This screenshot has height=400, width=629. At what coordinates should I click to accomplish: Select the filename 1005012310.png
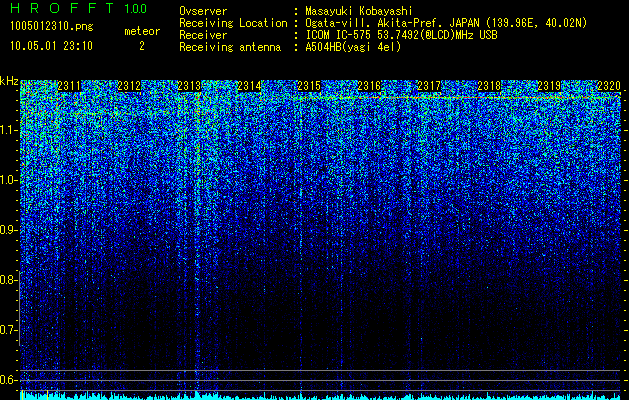(52, 27)
